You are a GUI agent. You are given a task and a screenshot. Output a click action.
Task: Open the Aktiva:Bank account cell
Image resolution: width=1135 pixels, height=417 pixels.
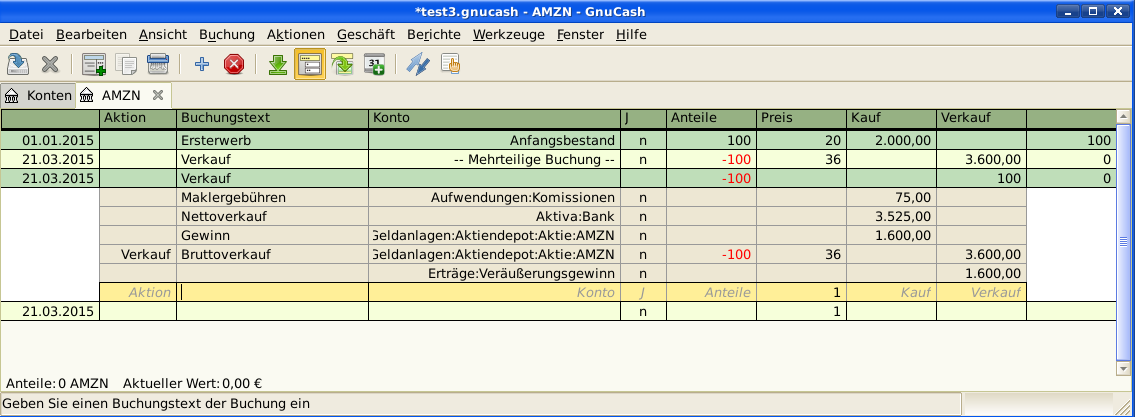pyautogui.click(x=494, y=217)
